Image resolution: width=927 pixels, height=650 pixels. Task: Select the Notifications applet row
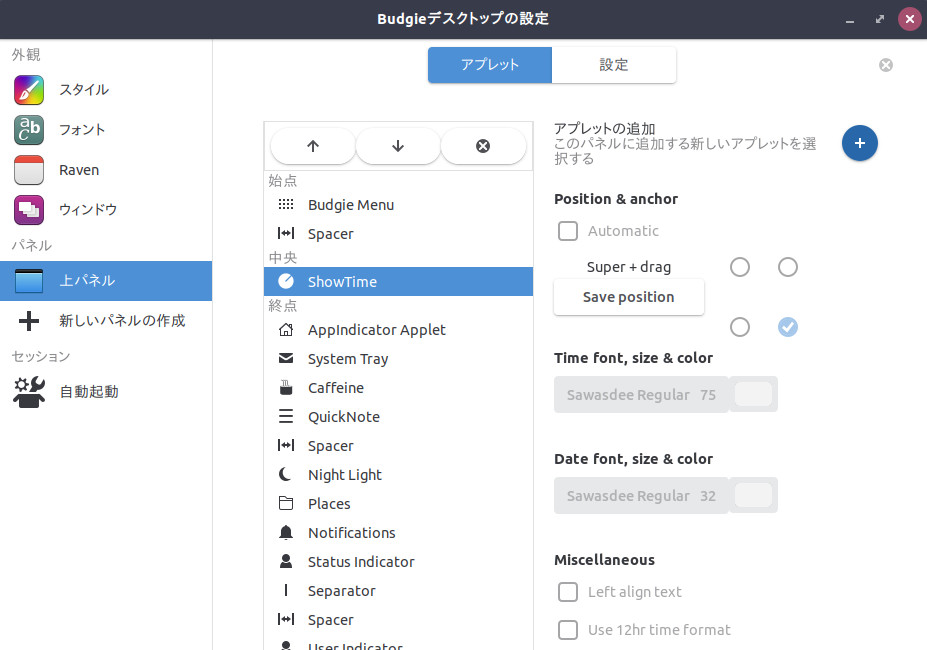click(398, 532)
